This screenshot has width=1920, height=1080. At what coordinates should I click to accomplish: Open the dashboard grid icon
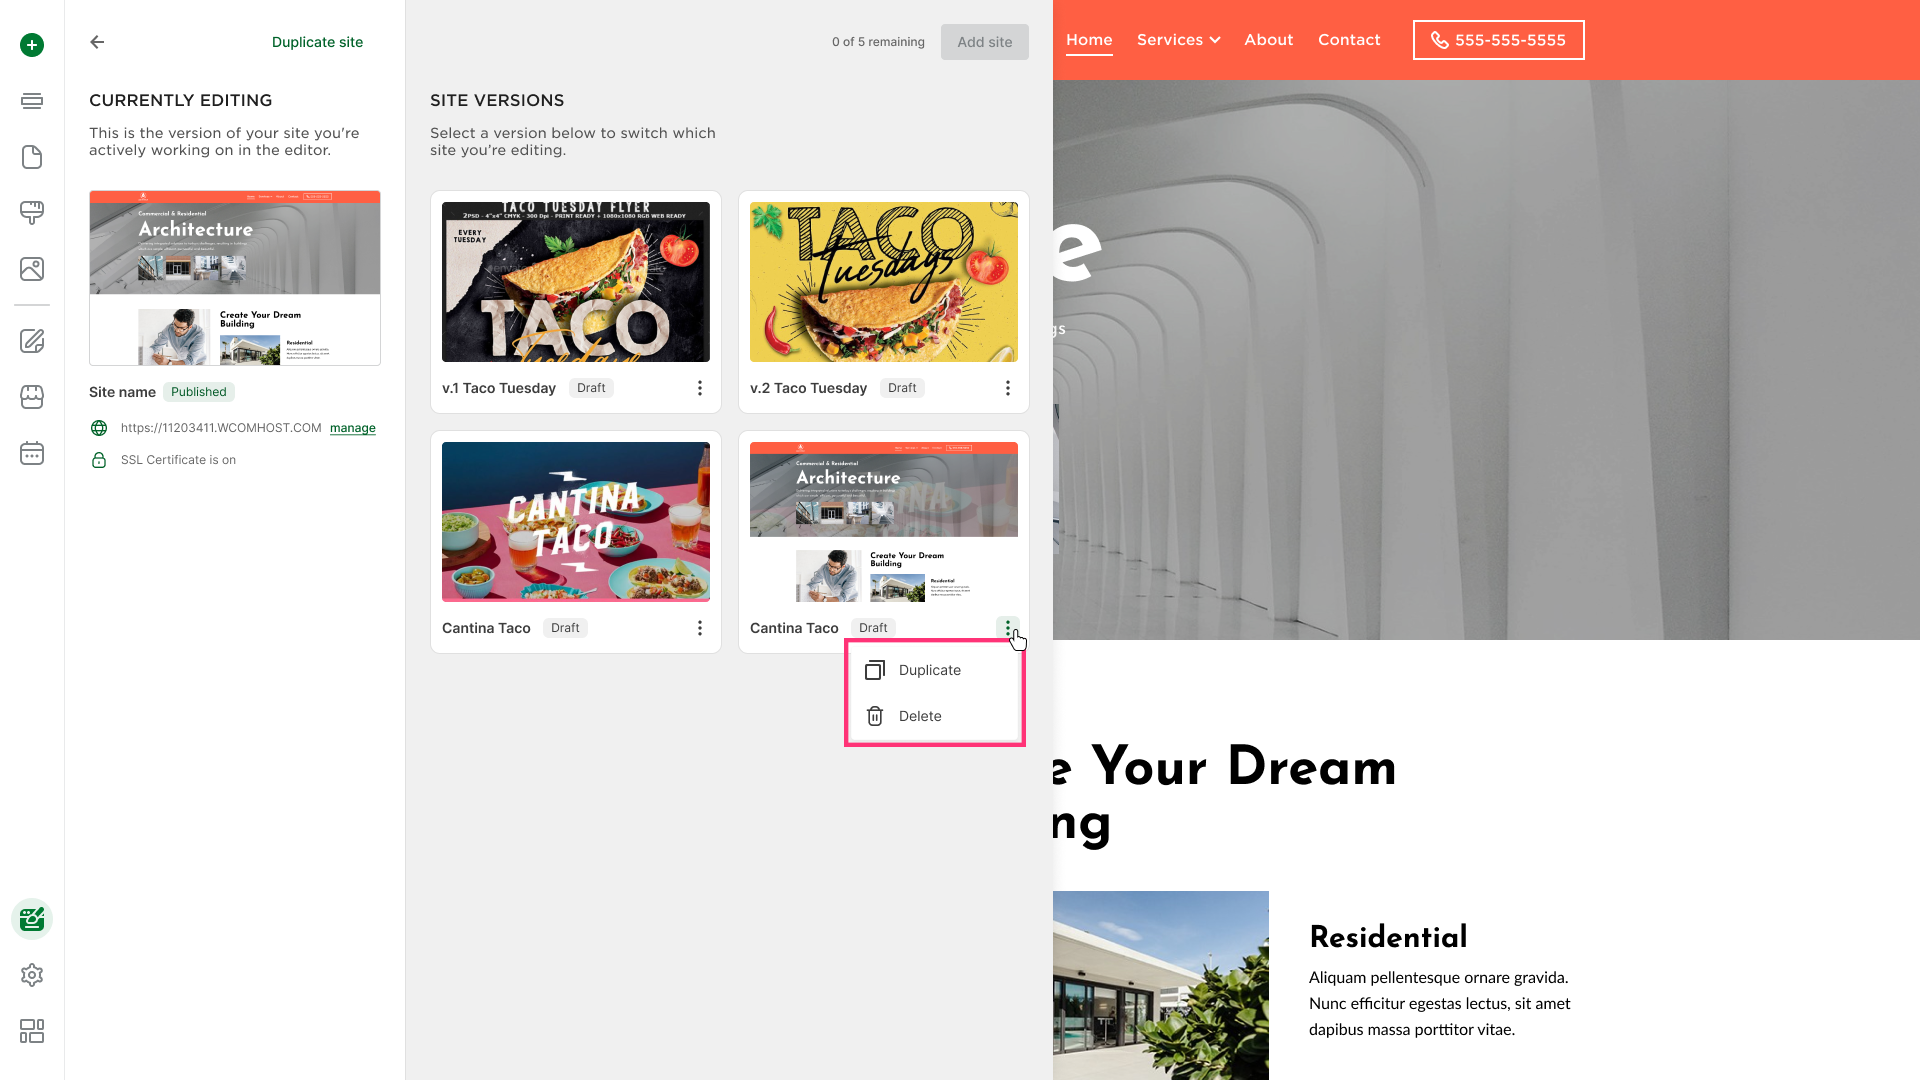coord(32,1031)
